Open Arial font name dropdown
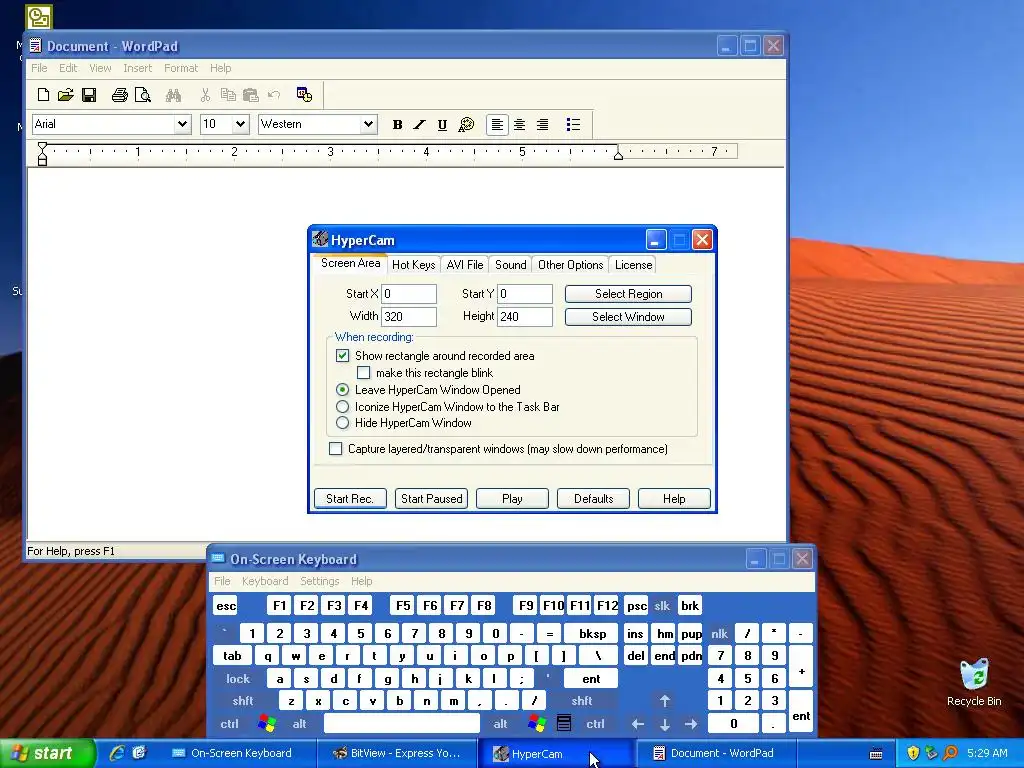 182,124
